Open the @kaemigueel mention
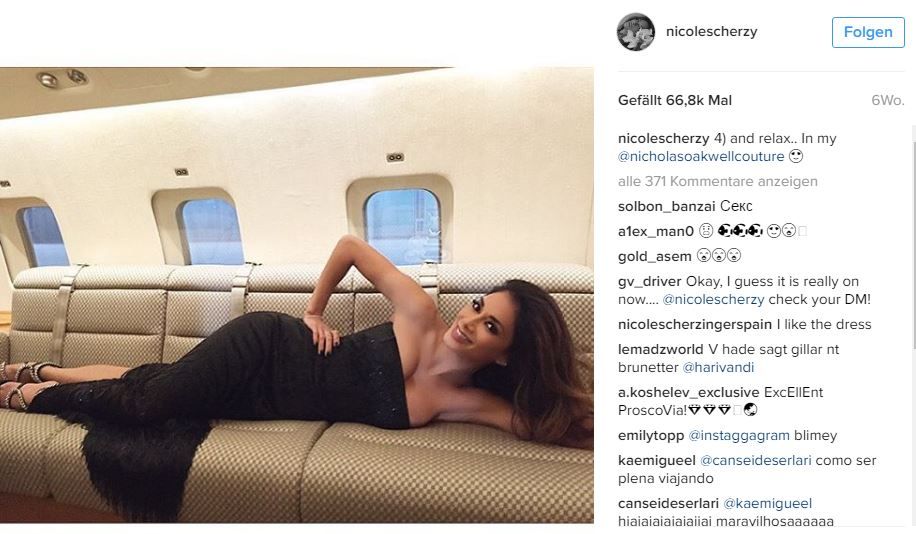The image size is (916, 534). click(x=768, y=504)
